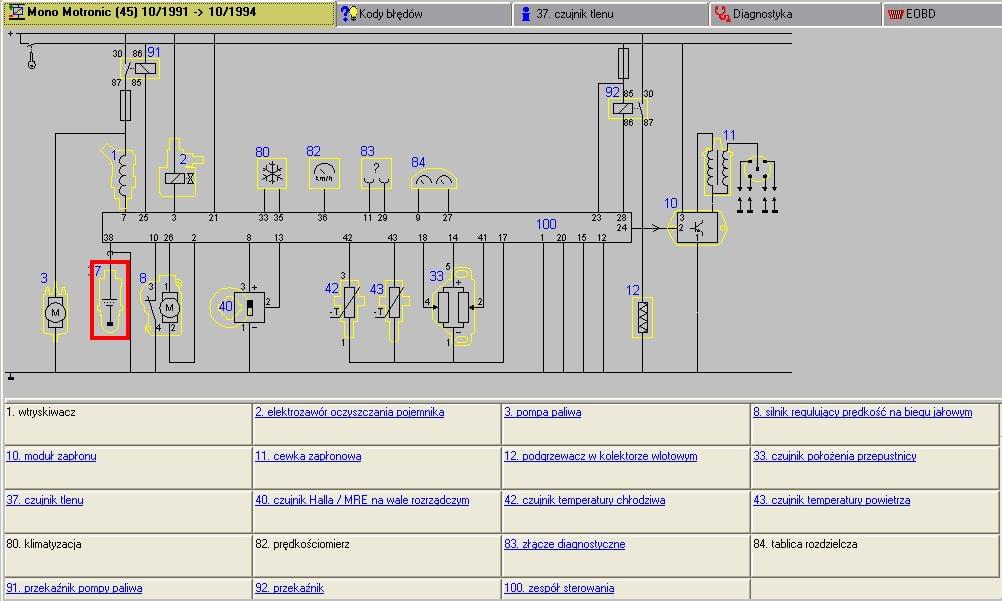1002x601 pixels.
Task: Select injector component 1 in diagram
Action: point(121,175)
